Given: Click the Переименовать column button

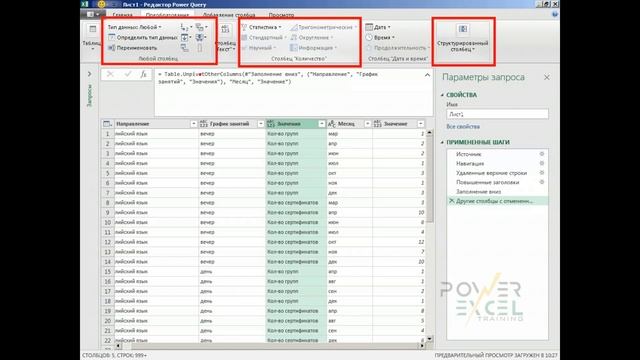Looking at the screenshot, I should [x=132, y=48].
